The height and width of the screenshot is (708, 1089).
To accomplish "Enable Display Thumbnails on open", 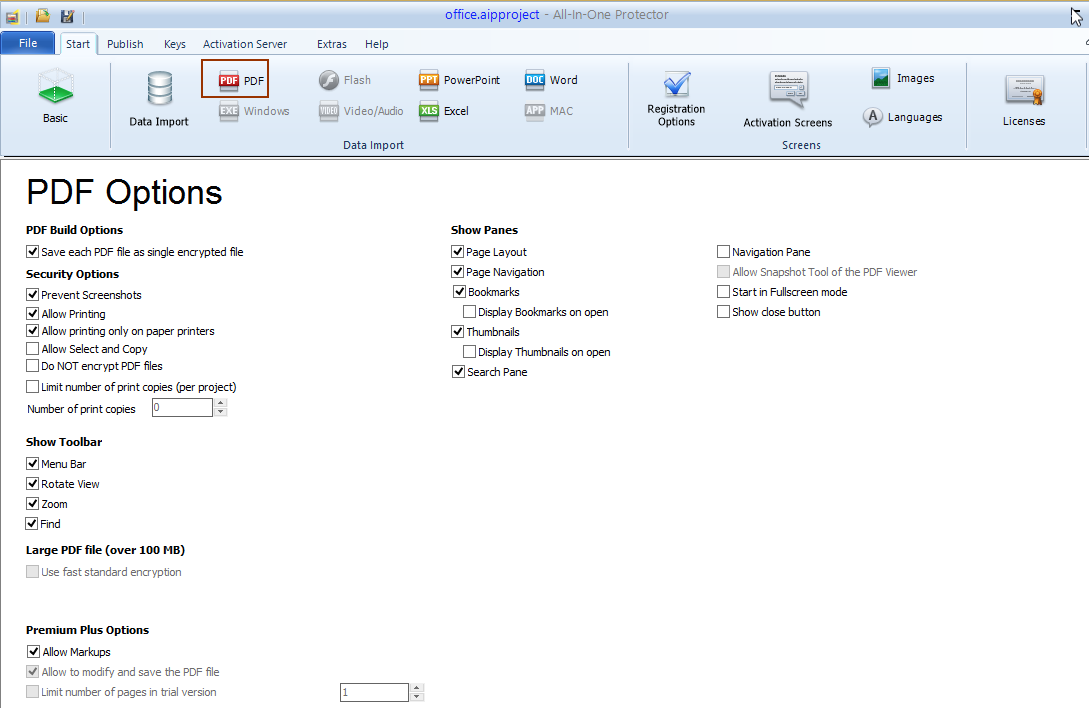I will [469, 352].
